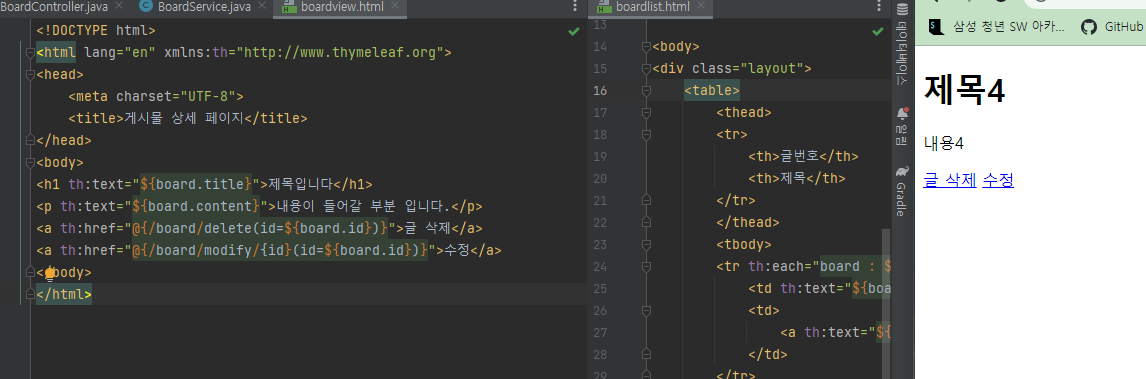
Task: Click the green inspection checkmark in boardlist.html
Action: tap(878, 31)
